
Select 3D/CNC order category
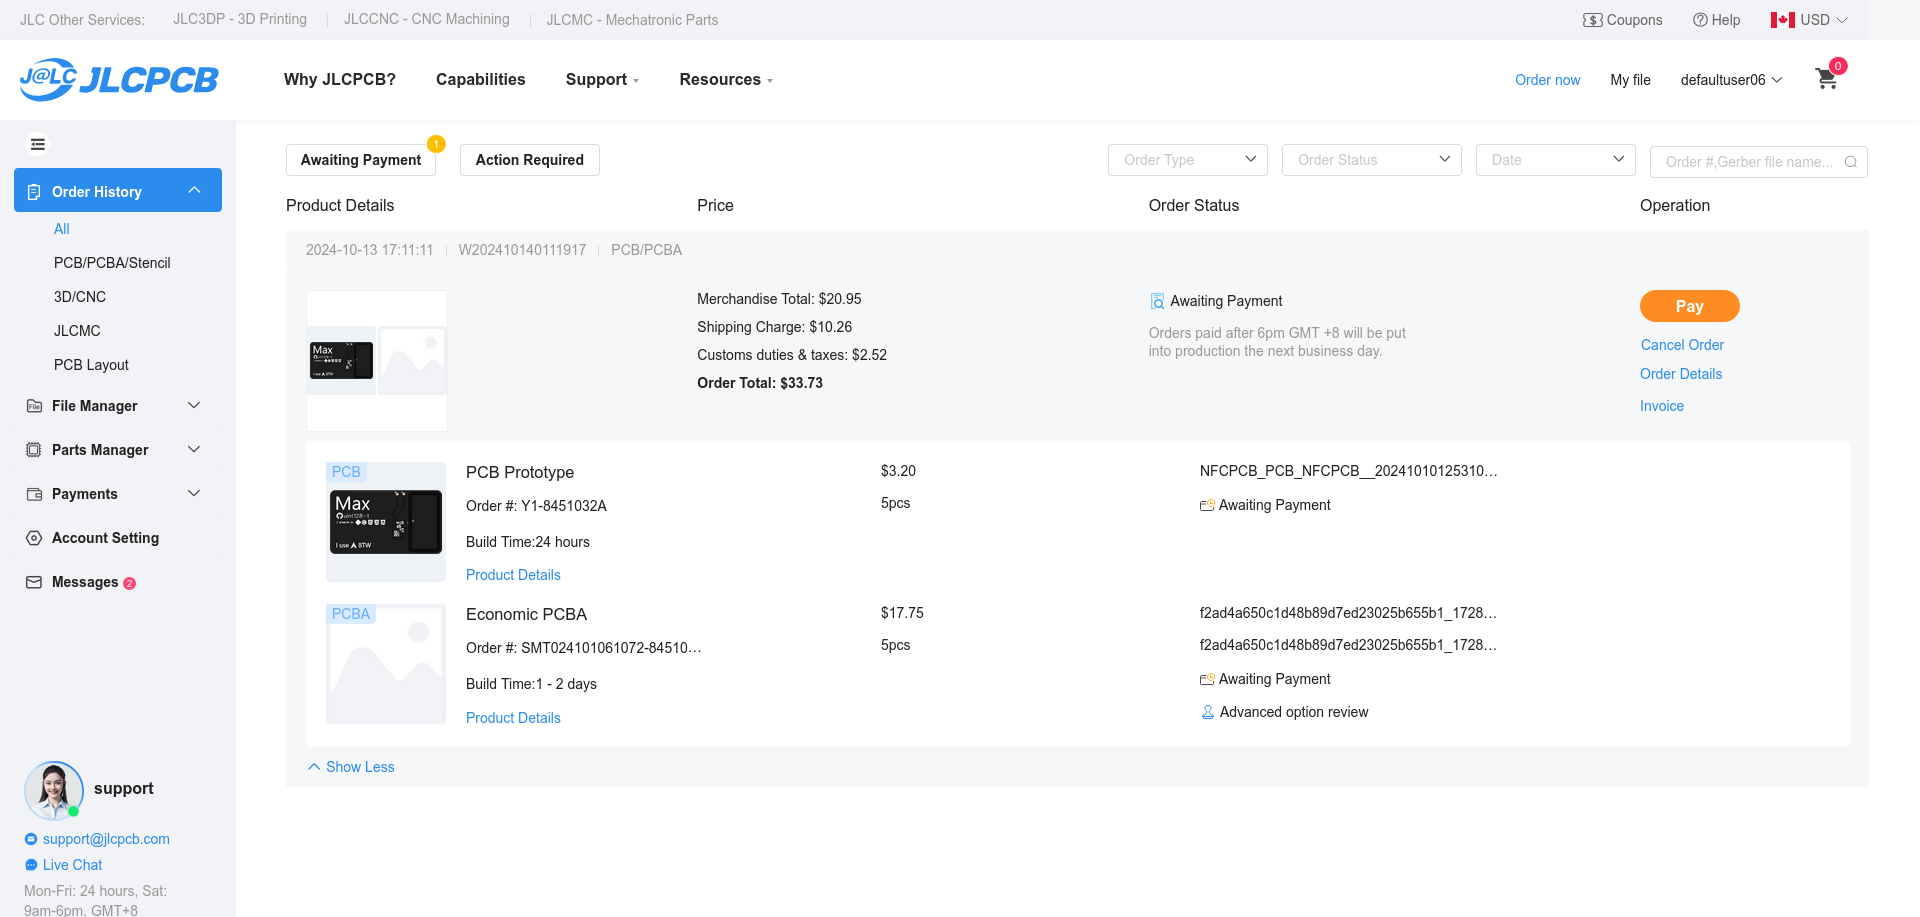pos(80,297)
